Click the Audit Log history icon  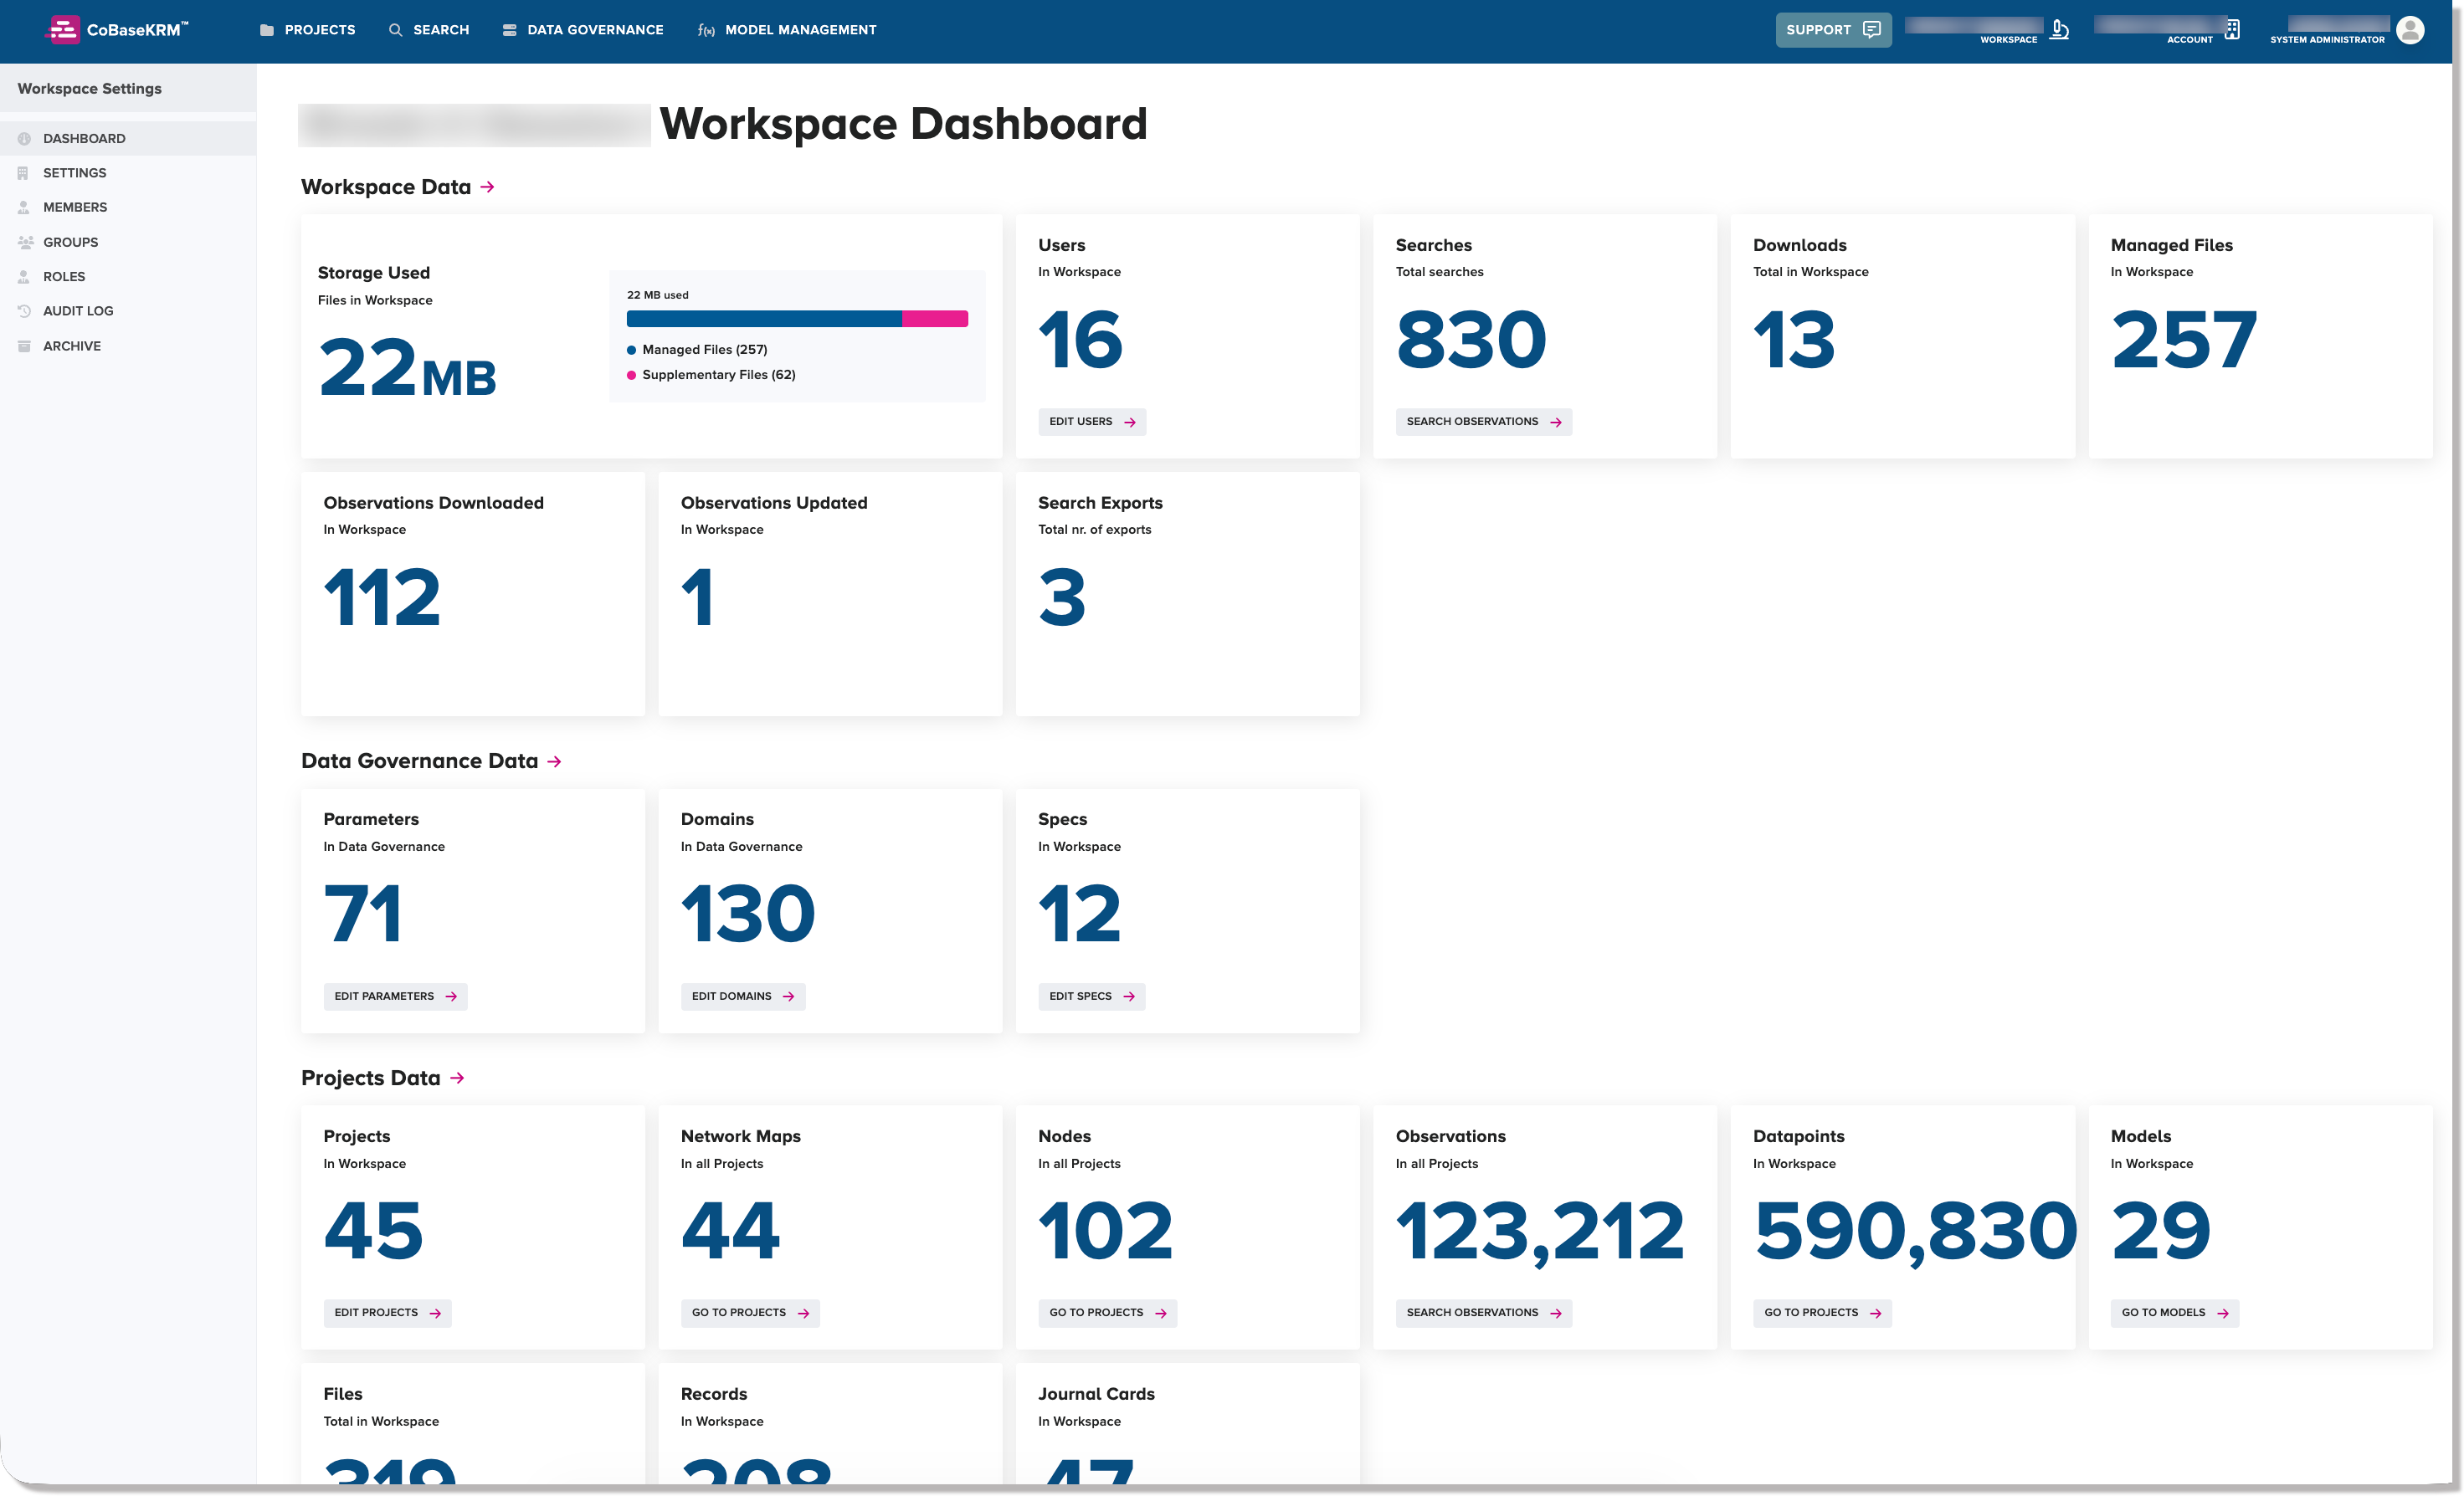(24, 311)
